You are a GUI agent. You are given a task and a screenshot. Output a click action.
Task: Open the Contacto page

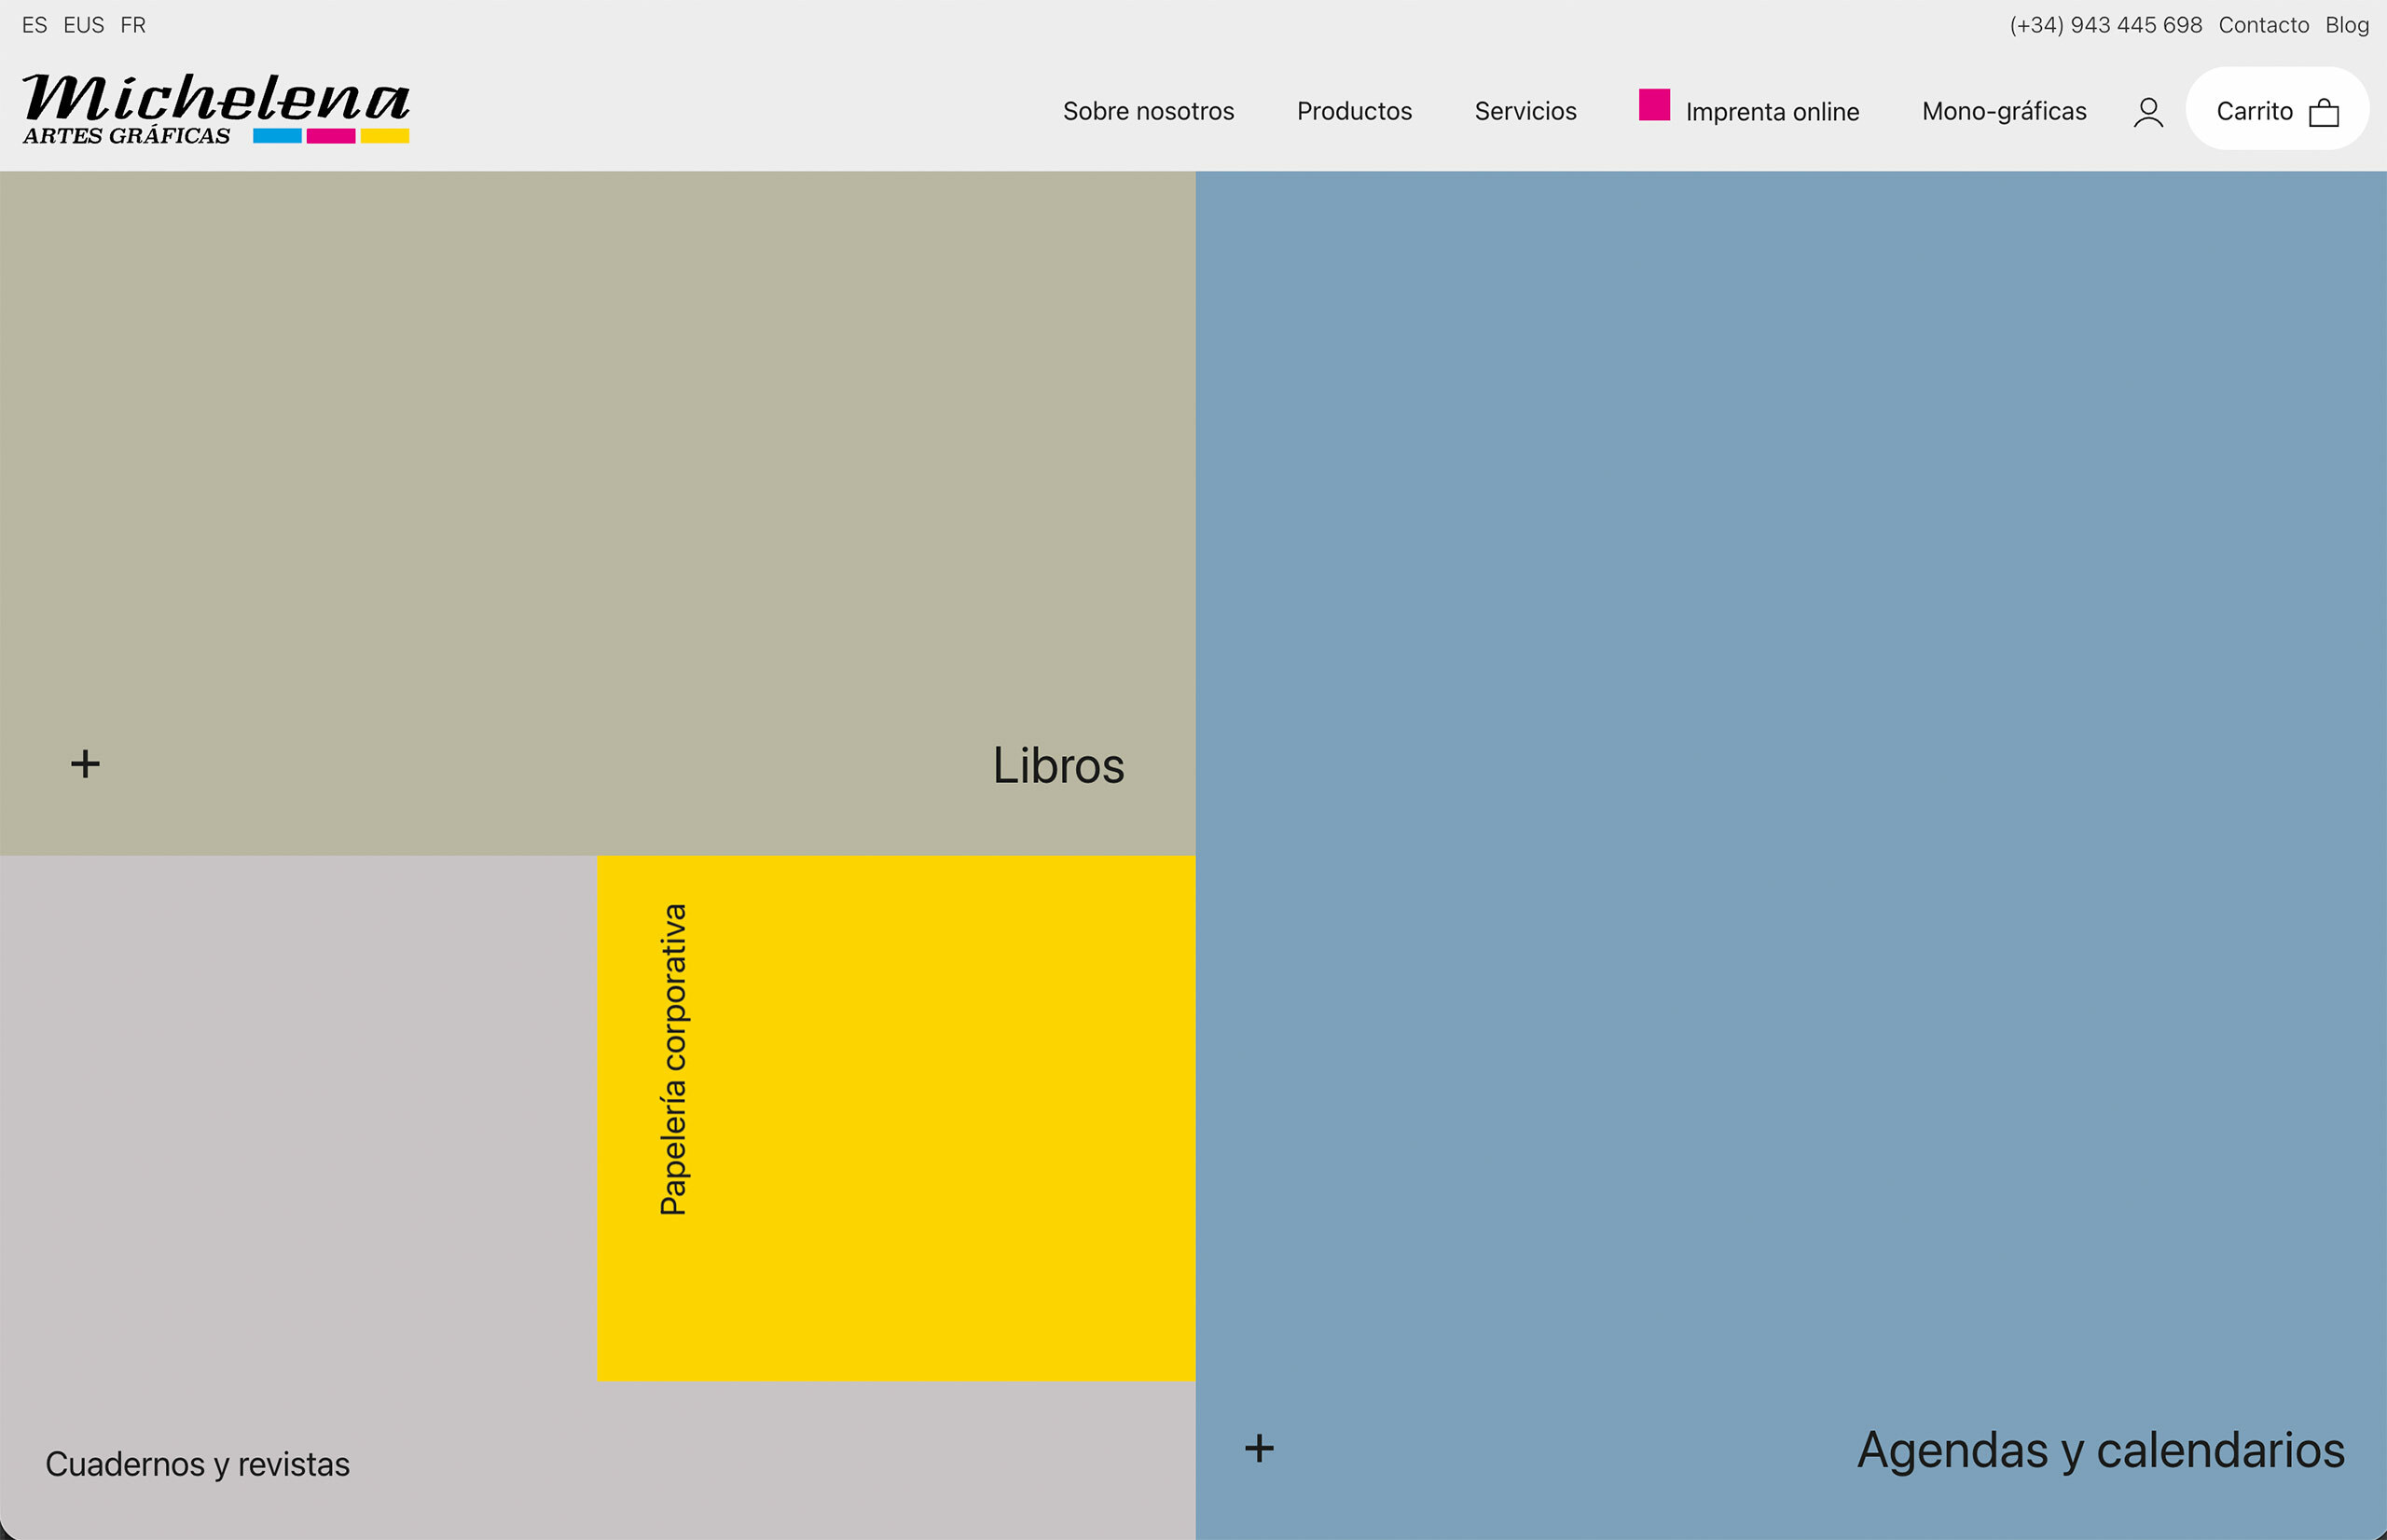2263,25
